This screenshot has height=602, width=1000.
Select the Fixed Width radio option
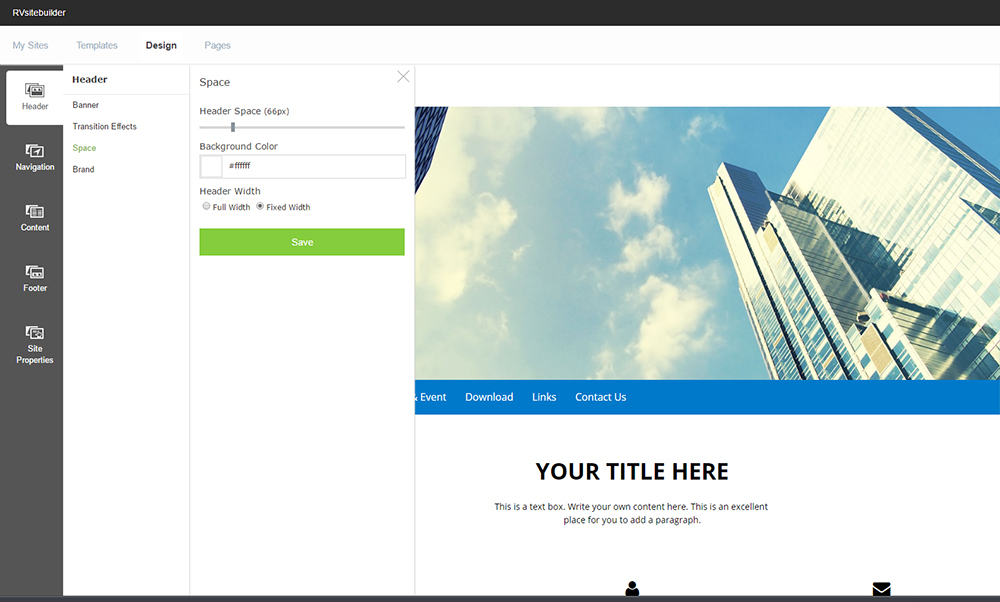click(260, 206)
